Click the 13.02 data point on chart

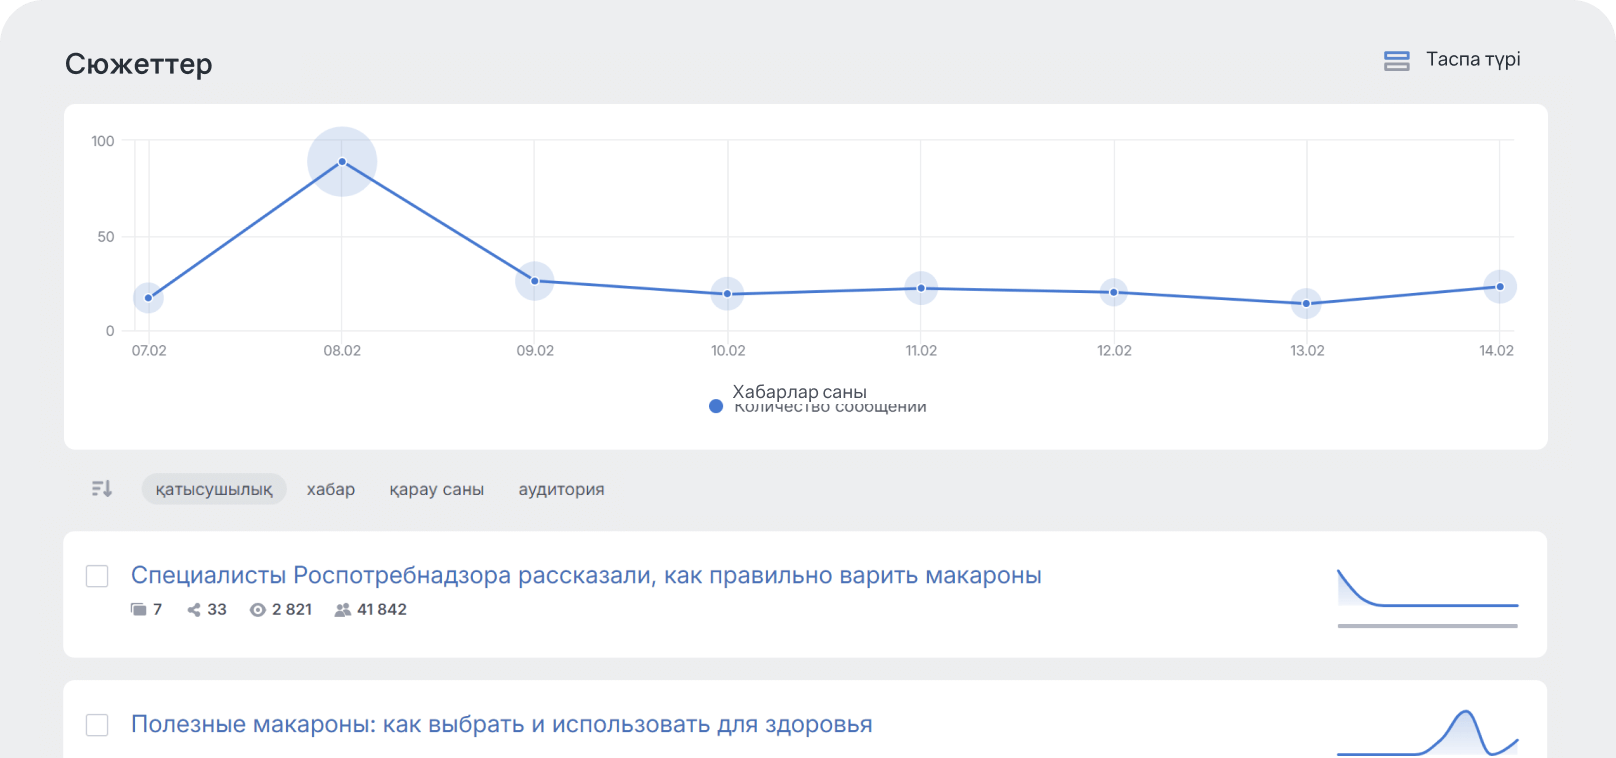pos(1306,303)
